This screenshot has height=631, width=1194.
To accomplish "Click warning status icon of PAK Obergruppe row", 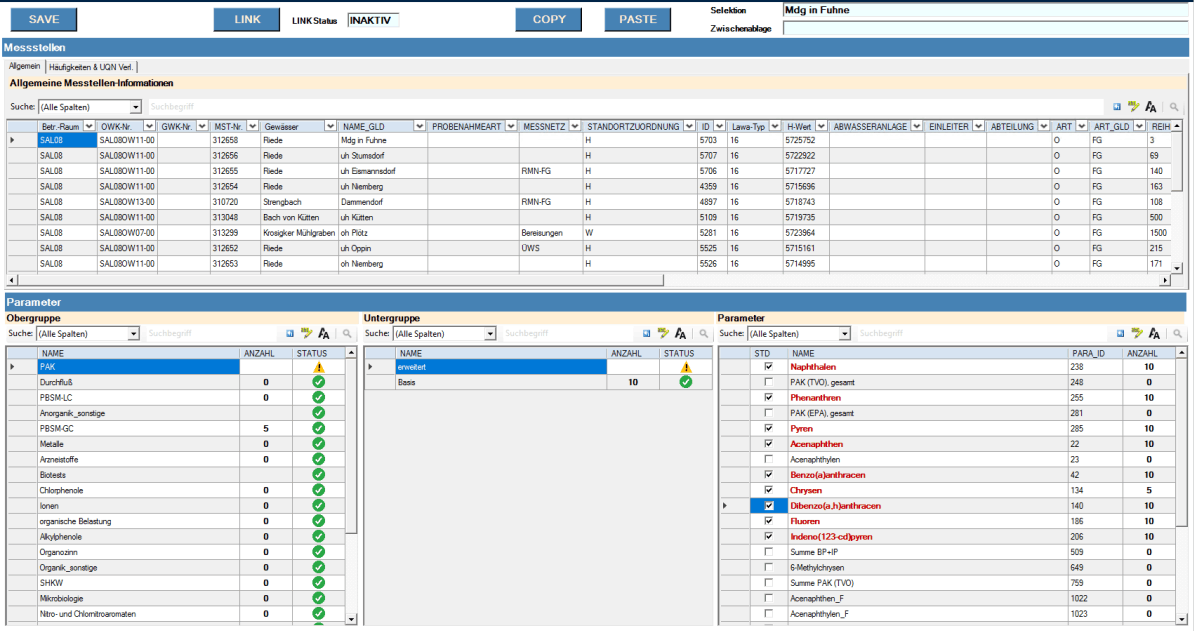I will tap(319, 368).
